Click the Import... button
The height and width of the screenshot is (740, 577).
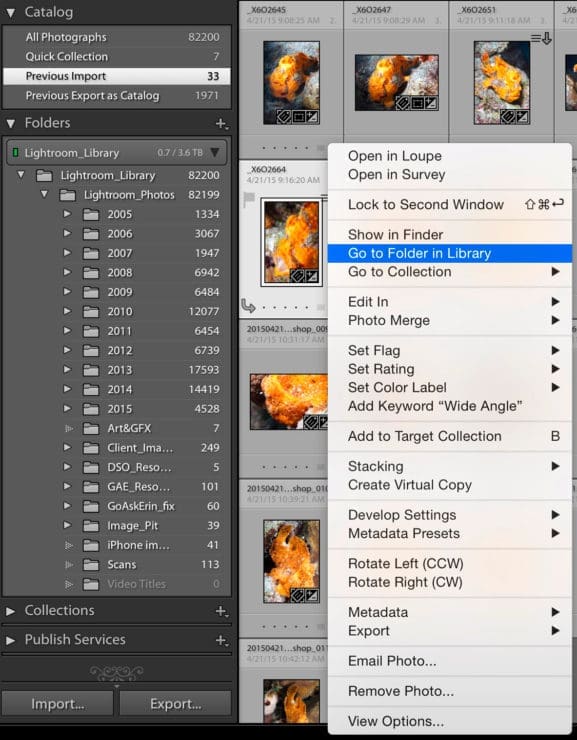(x=58, y=704)
